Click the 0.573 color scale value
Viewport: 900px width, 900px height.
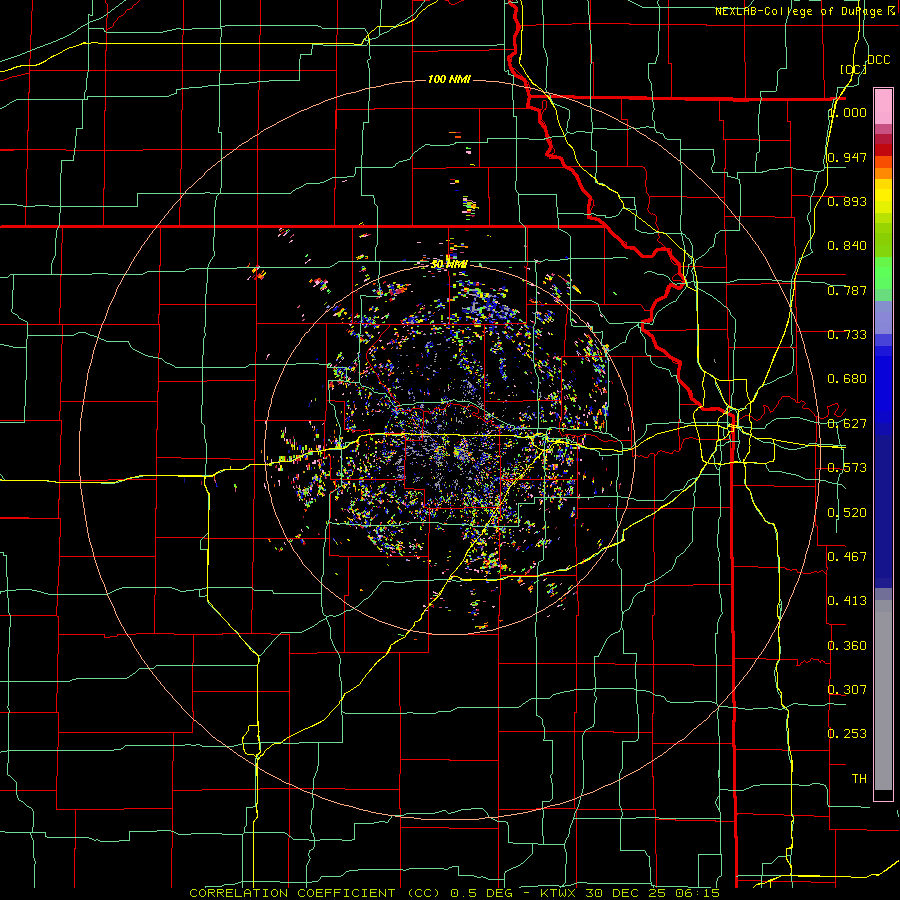coord(847,468)
